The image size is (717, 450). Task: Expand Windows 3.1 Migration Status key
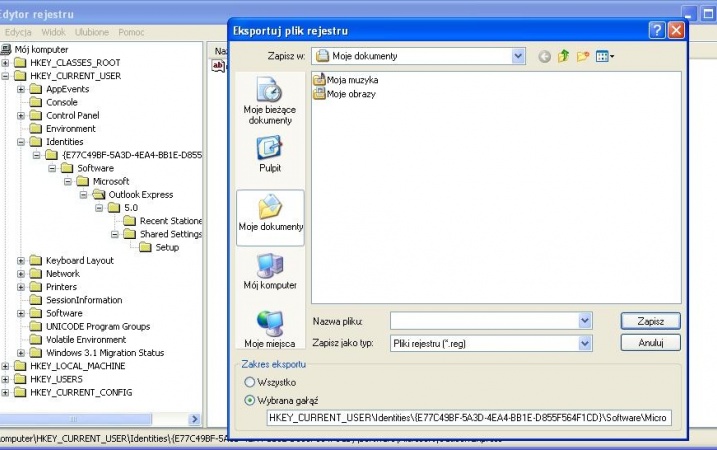21,353
